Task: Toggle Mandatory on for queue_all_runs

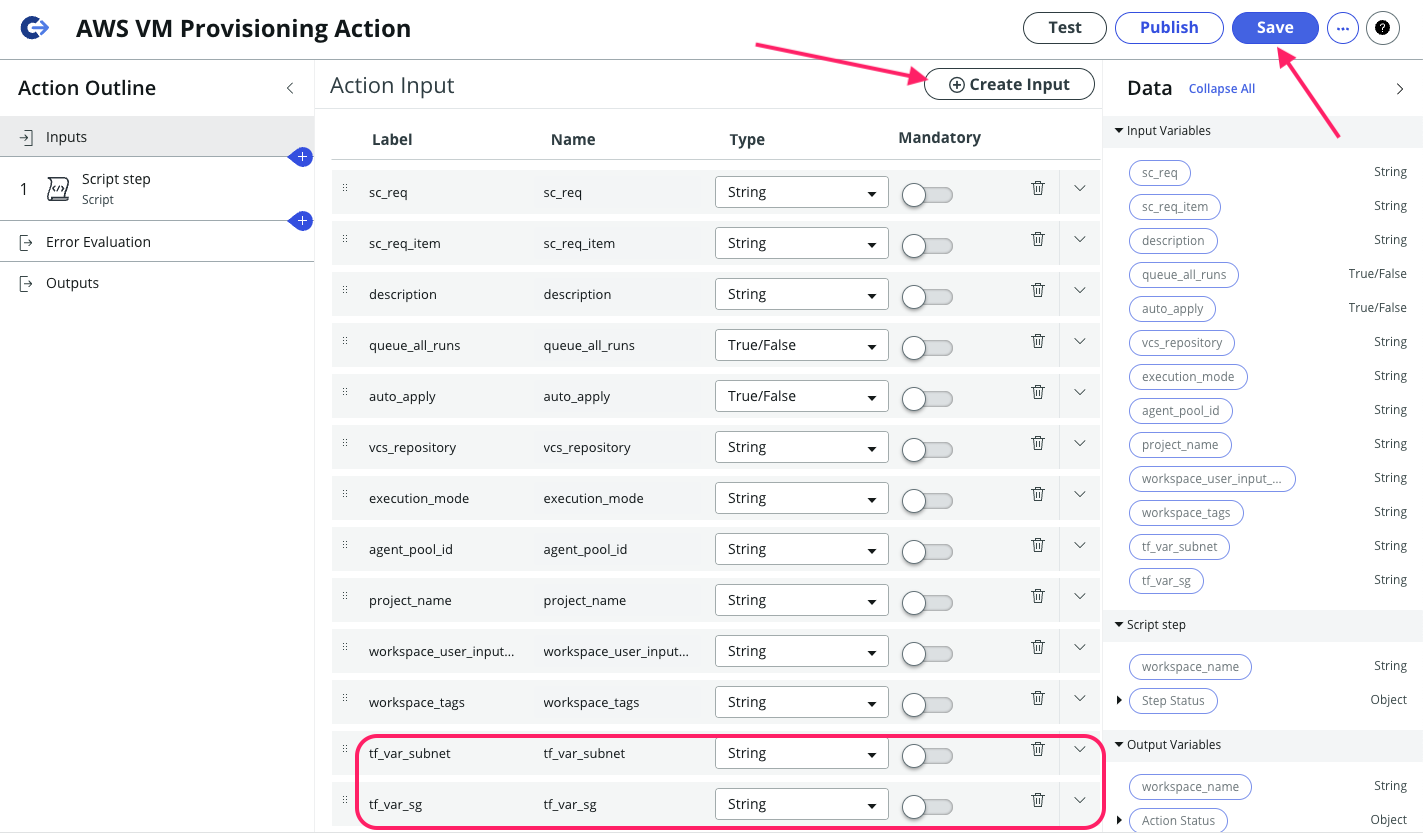Action: pyautogui.click(x=927, y=346)
